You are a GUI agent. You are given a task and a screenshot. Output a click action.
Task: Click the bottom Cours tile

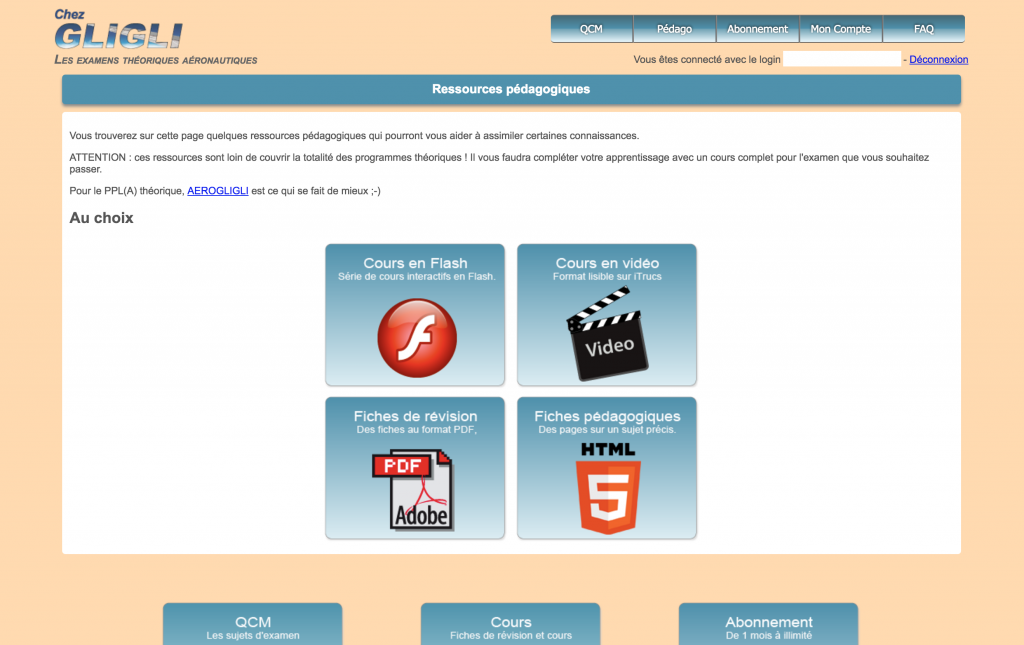coord(511,624)
